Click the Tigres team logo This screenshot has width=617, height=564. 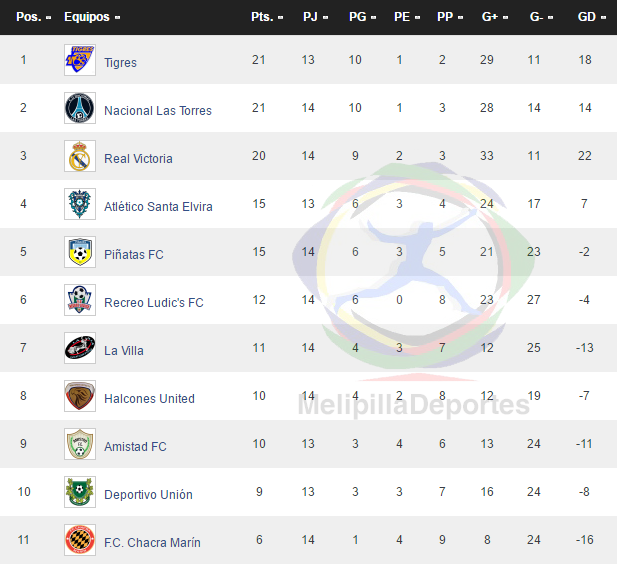[80, 60]
